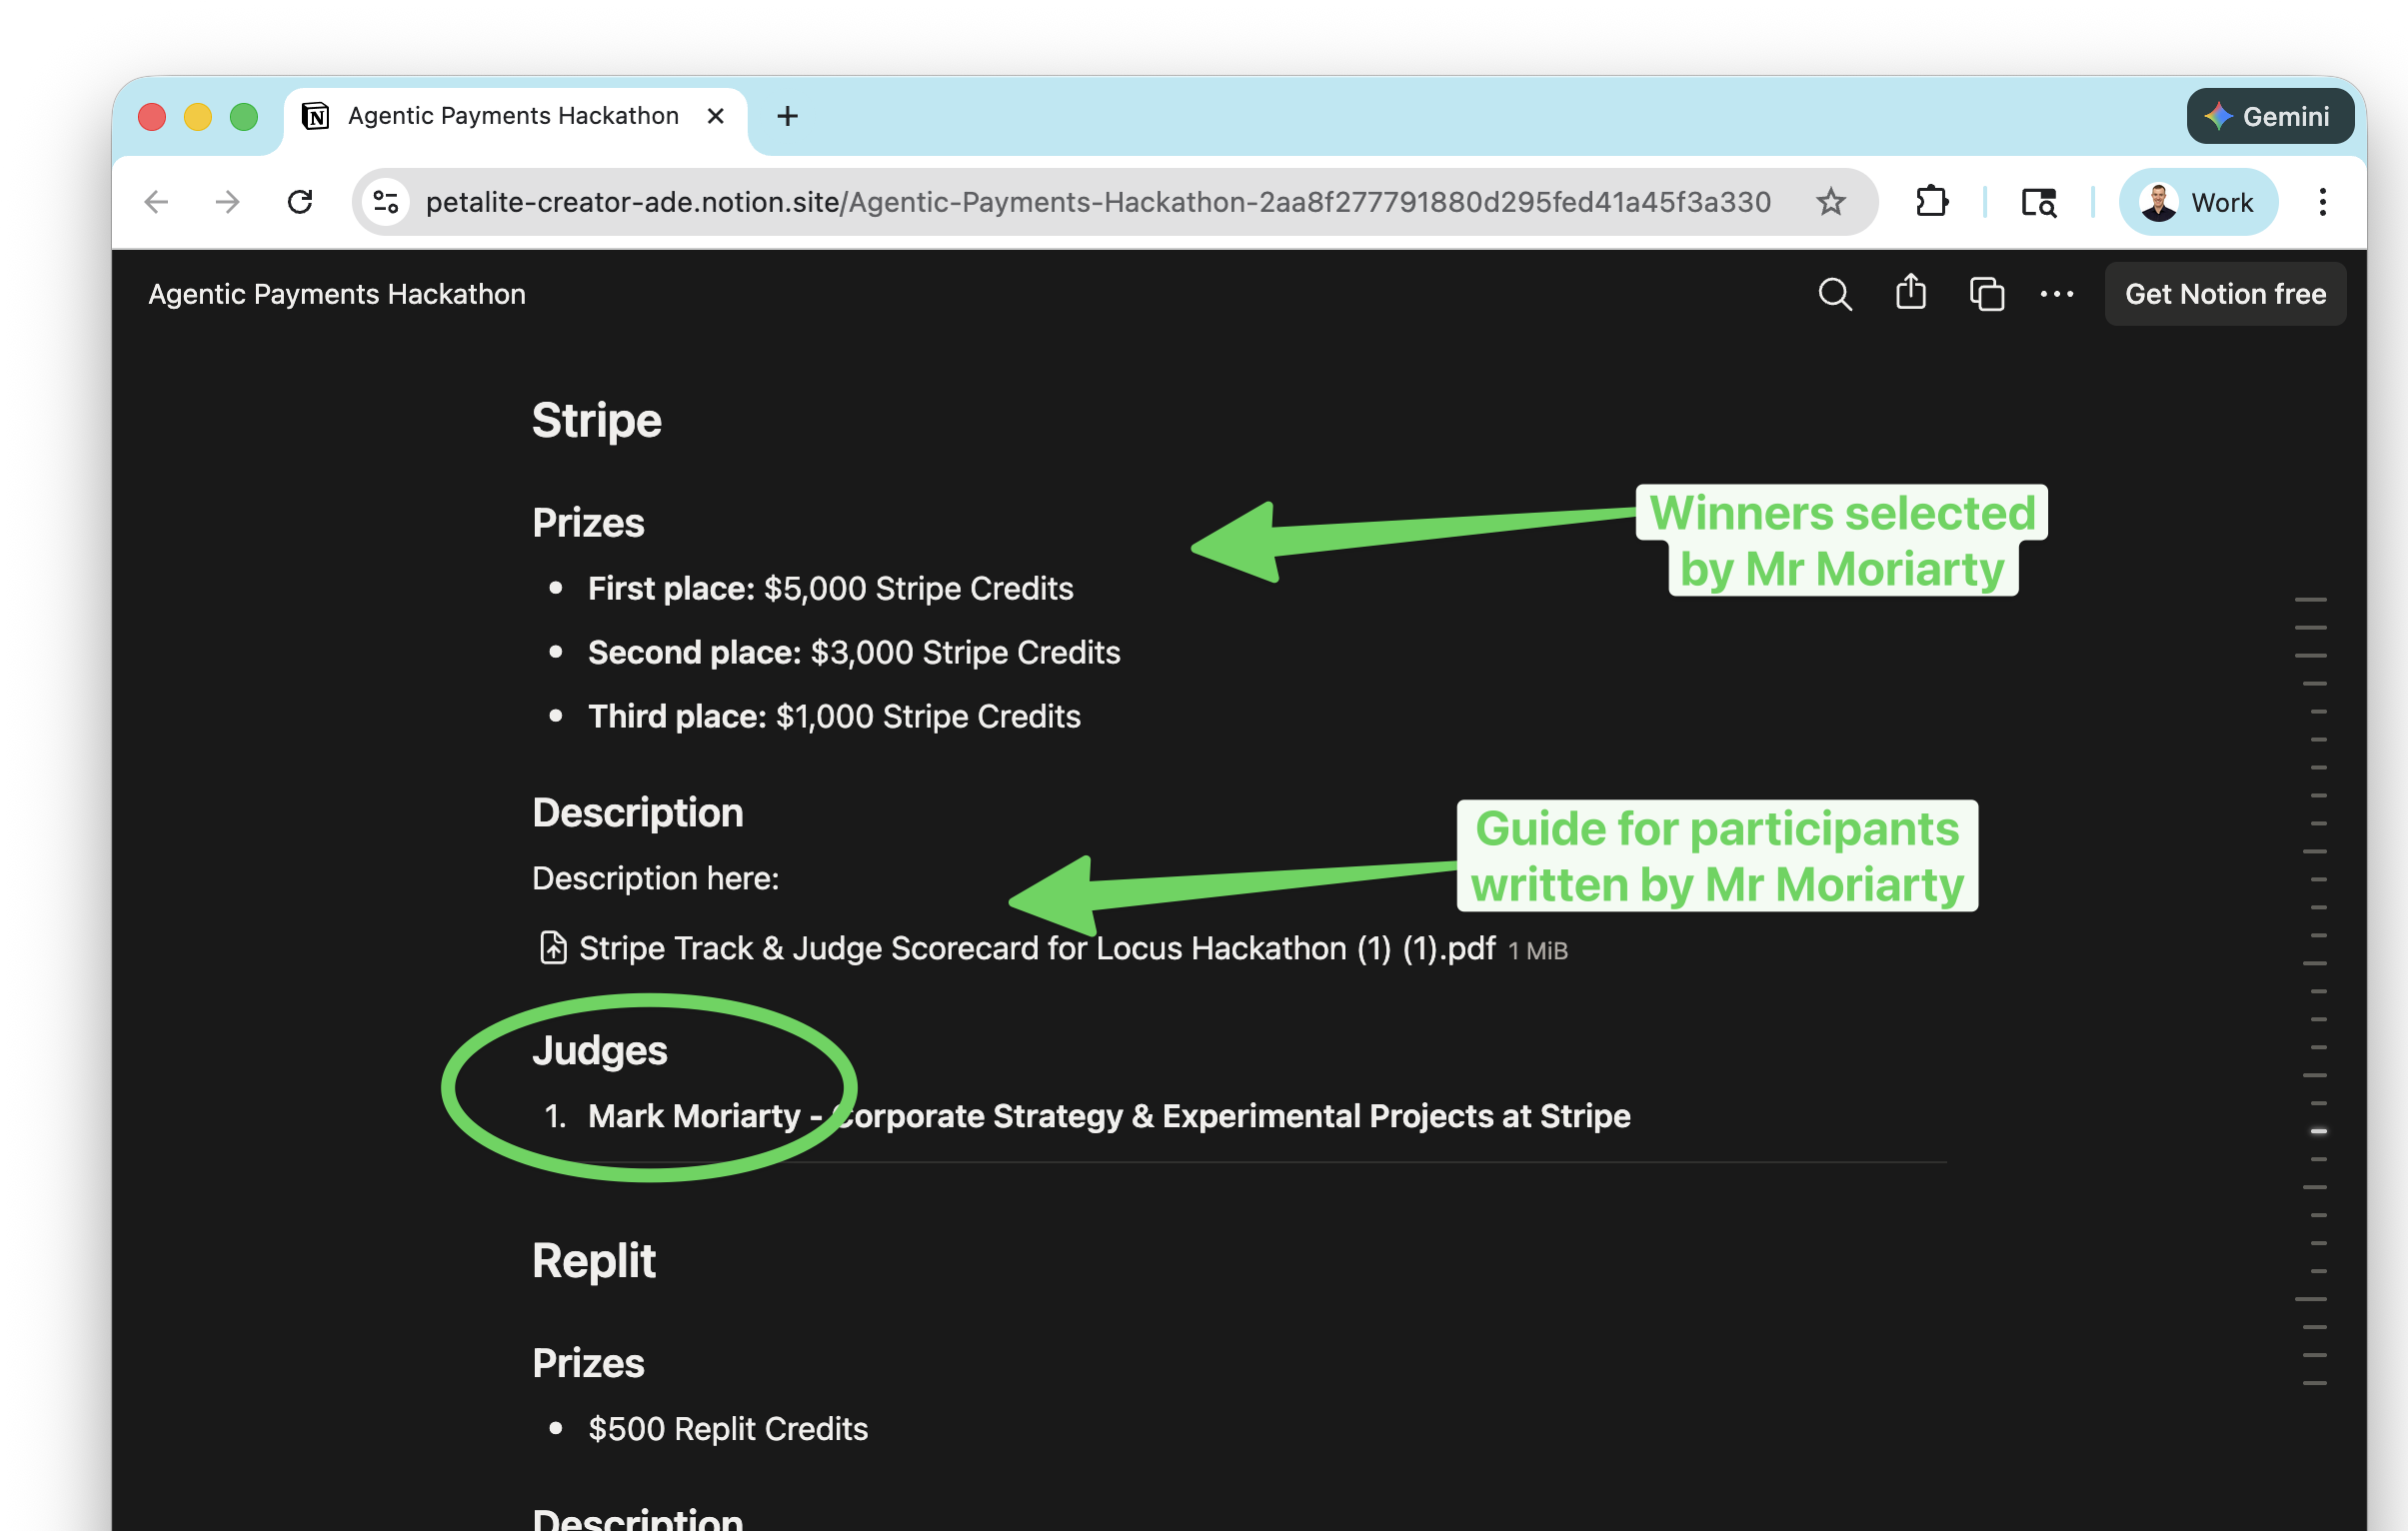This screenshot has height=1531, width=2408.
Task: Click the browser back arrow
Action: point(157,202)
